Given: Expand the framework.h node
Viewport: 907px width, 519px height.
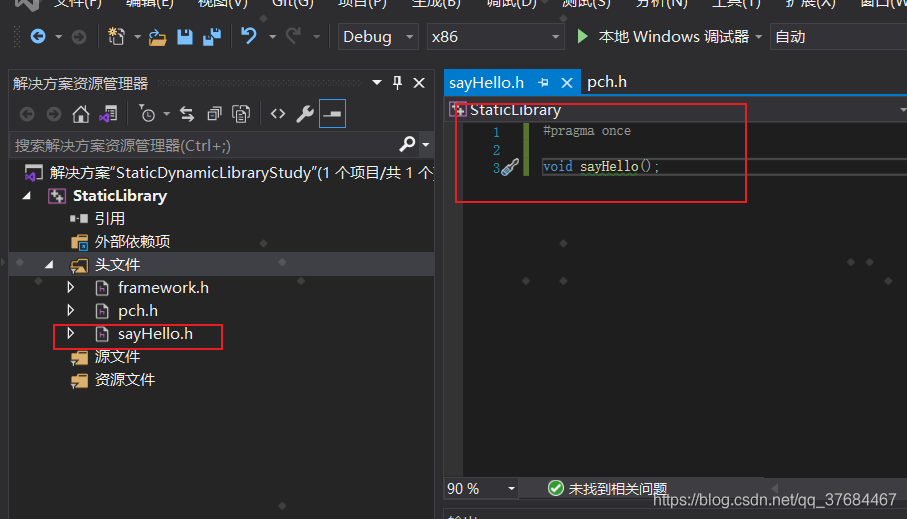Looking at the screenshot, I should [x=71, y=288].
